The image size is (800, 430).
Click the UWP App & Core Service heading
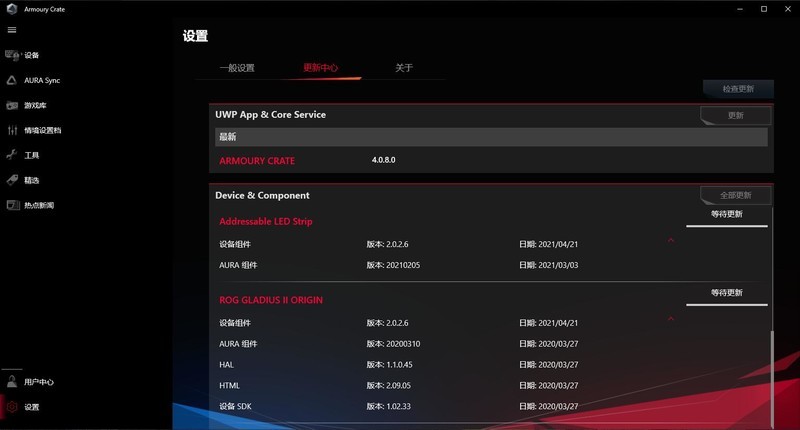270,115
